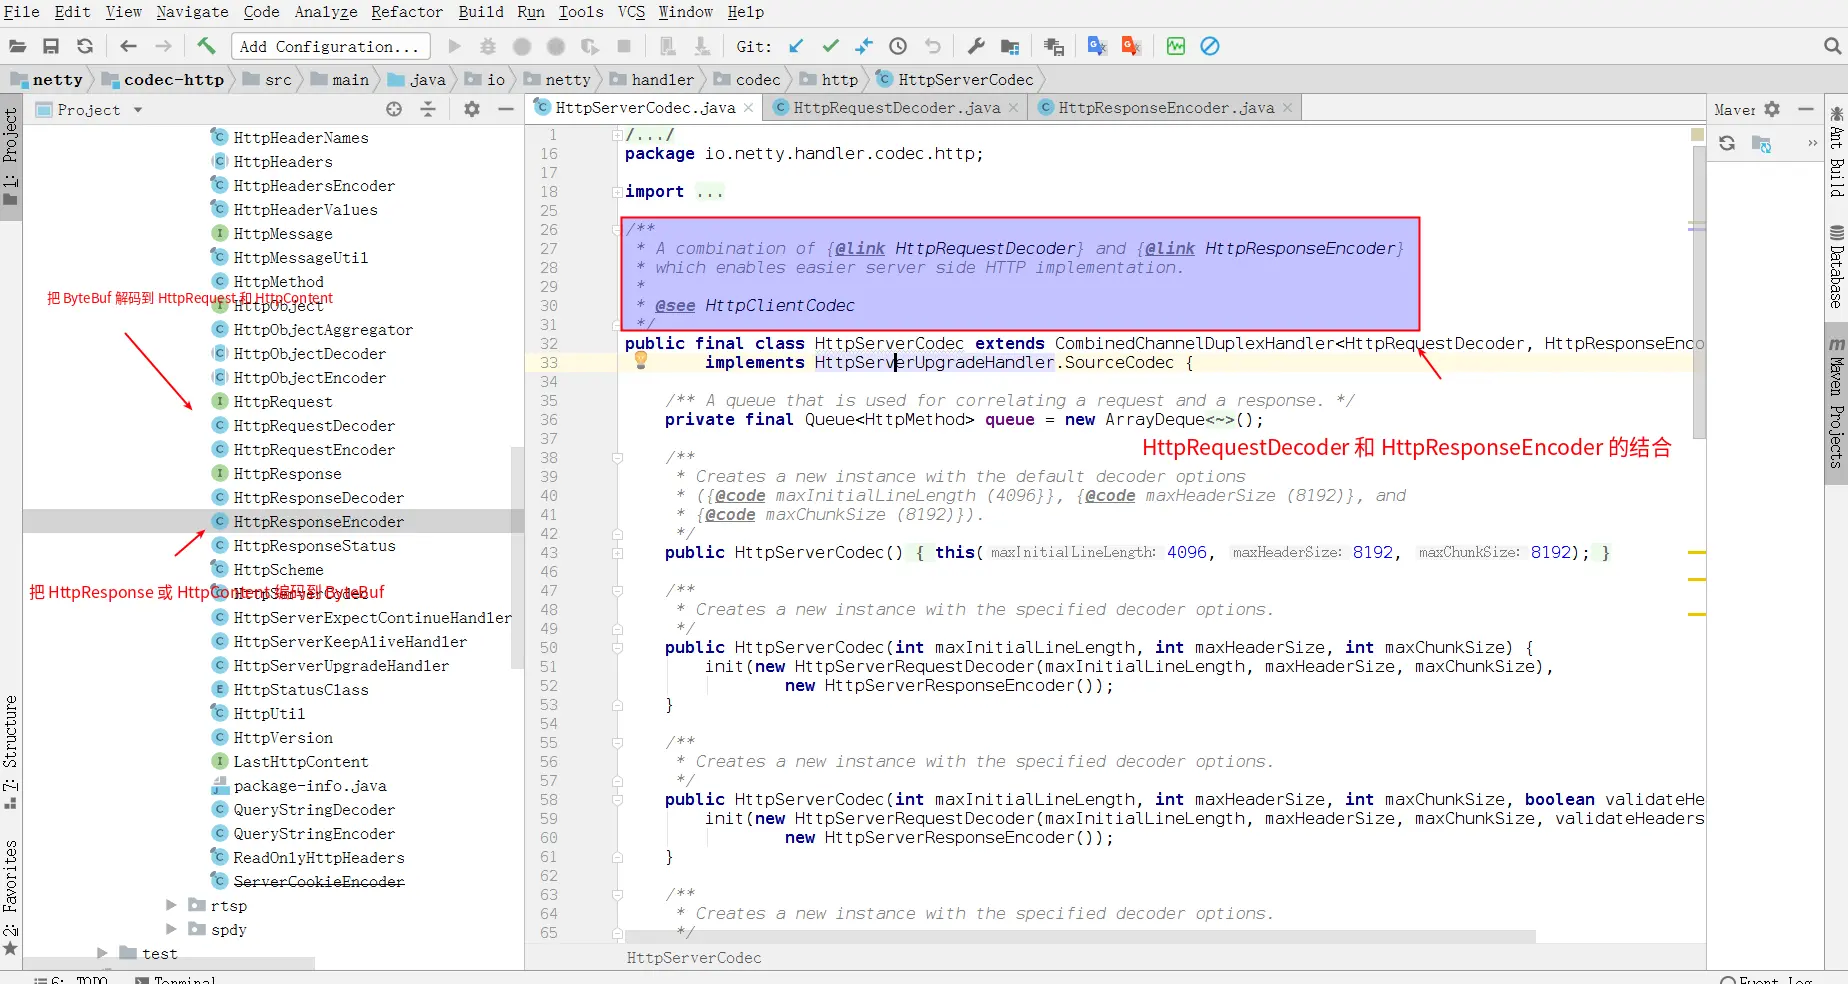This screenshot has width=1848, height=984.
Task: Commit changes with the Git checkmark
Action: 830,46
